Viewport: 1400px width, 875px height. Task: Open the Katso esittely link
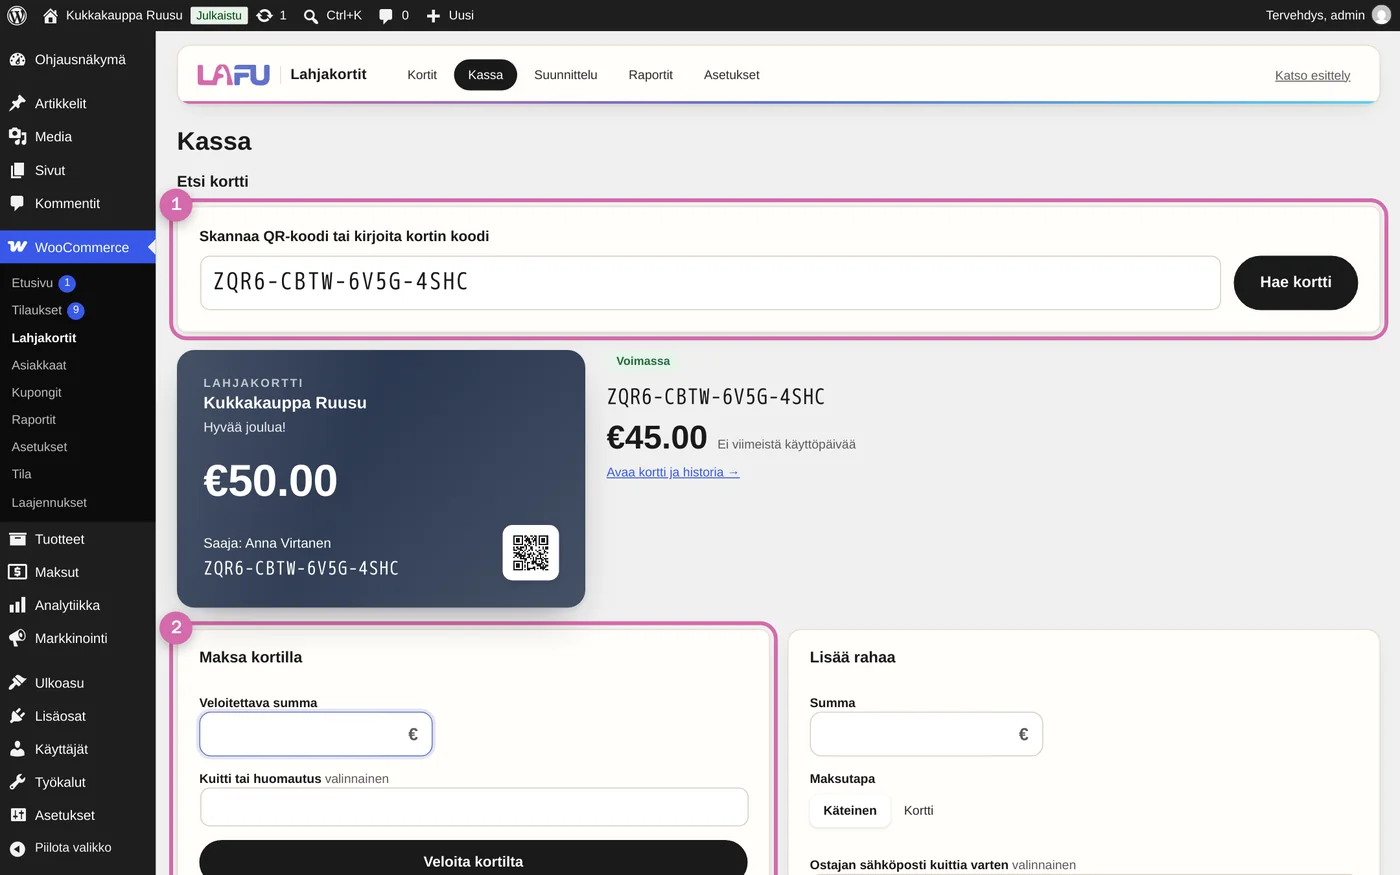(x=1312, y=76)
